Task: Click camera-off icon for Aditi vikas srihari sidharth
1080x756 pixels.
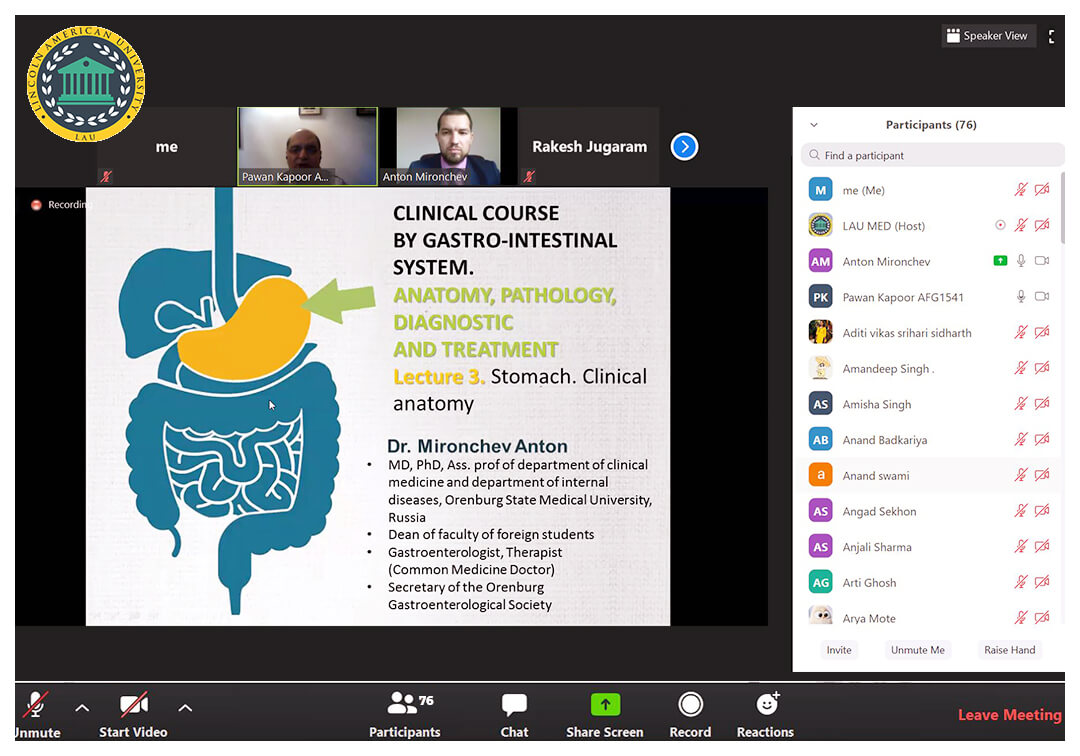Action: [x=1042, y=332]
